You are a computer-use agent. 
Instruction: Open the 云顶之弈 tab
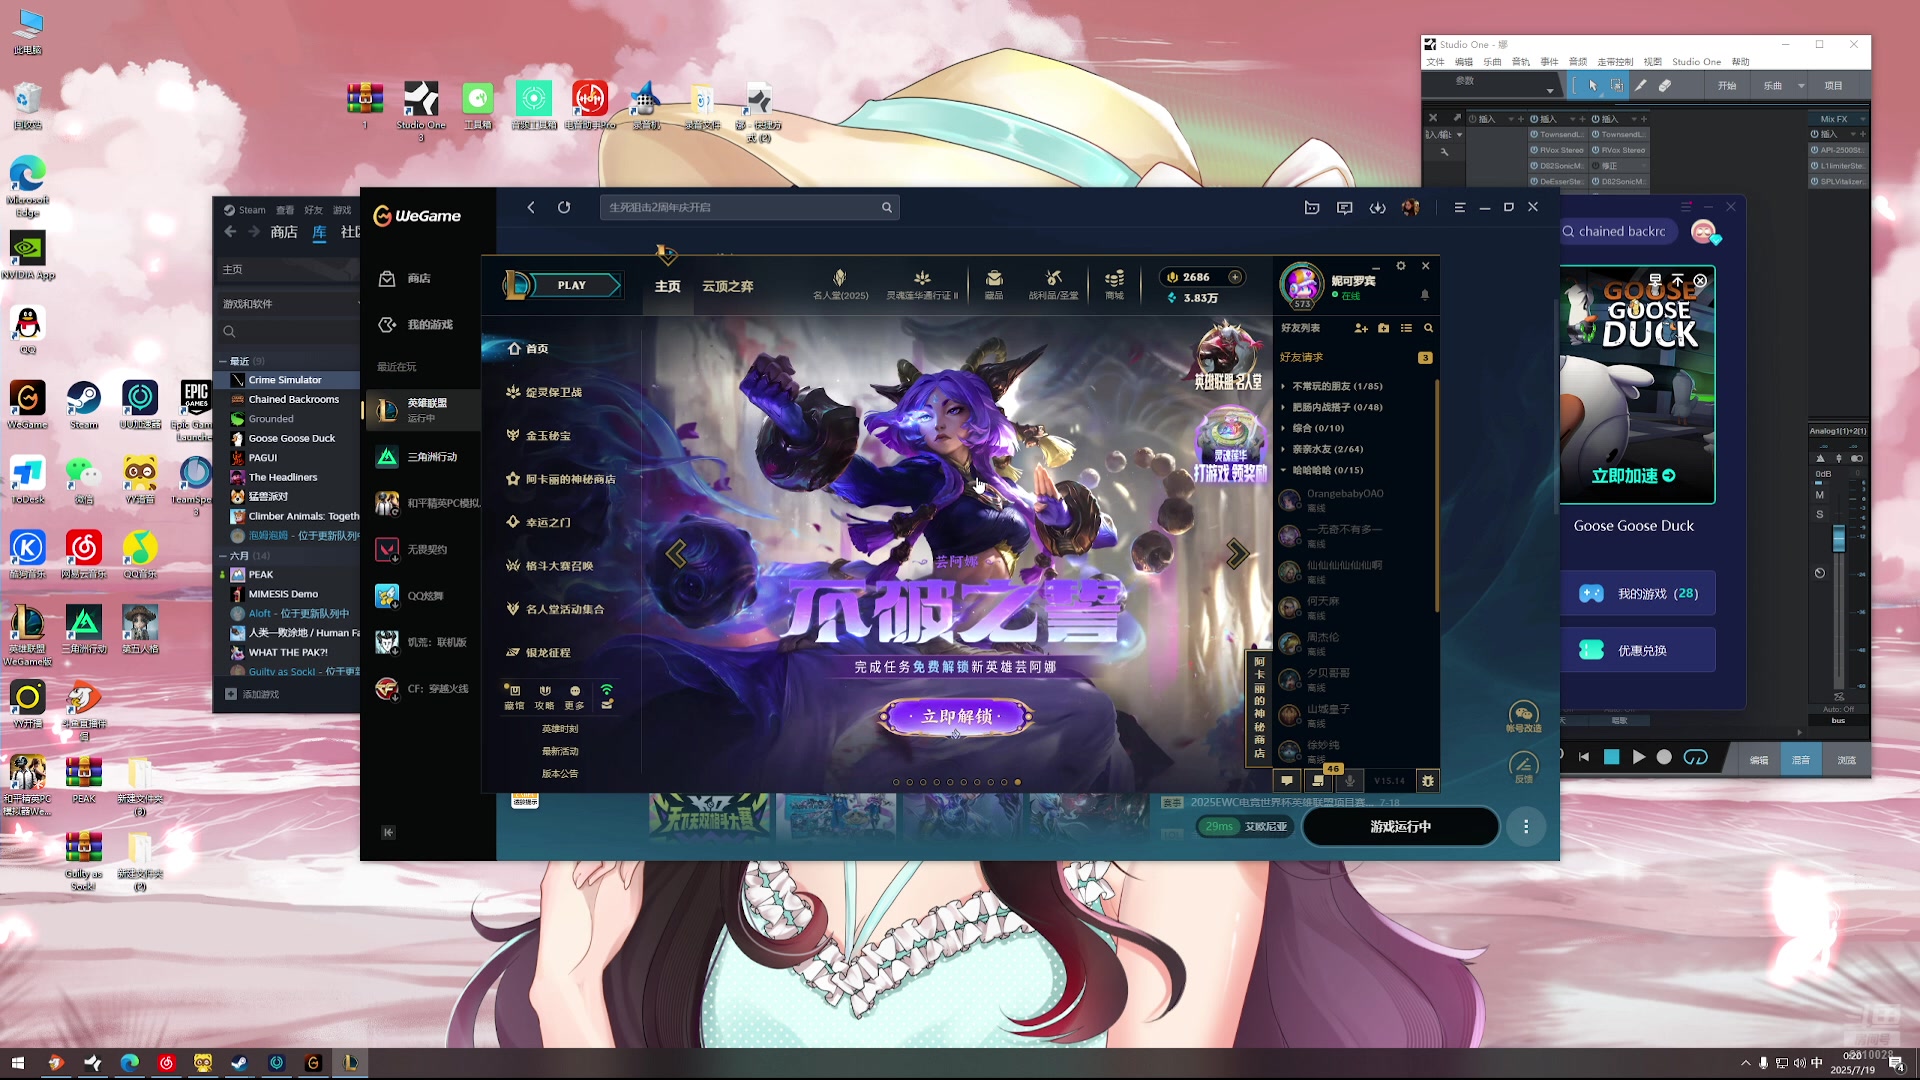[727, 286]
